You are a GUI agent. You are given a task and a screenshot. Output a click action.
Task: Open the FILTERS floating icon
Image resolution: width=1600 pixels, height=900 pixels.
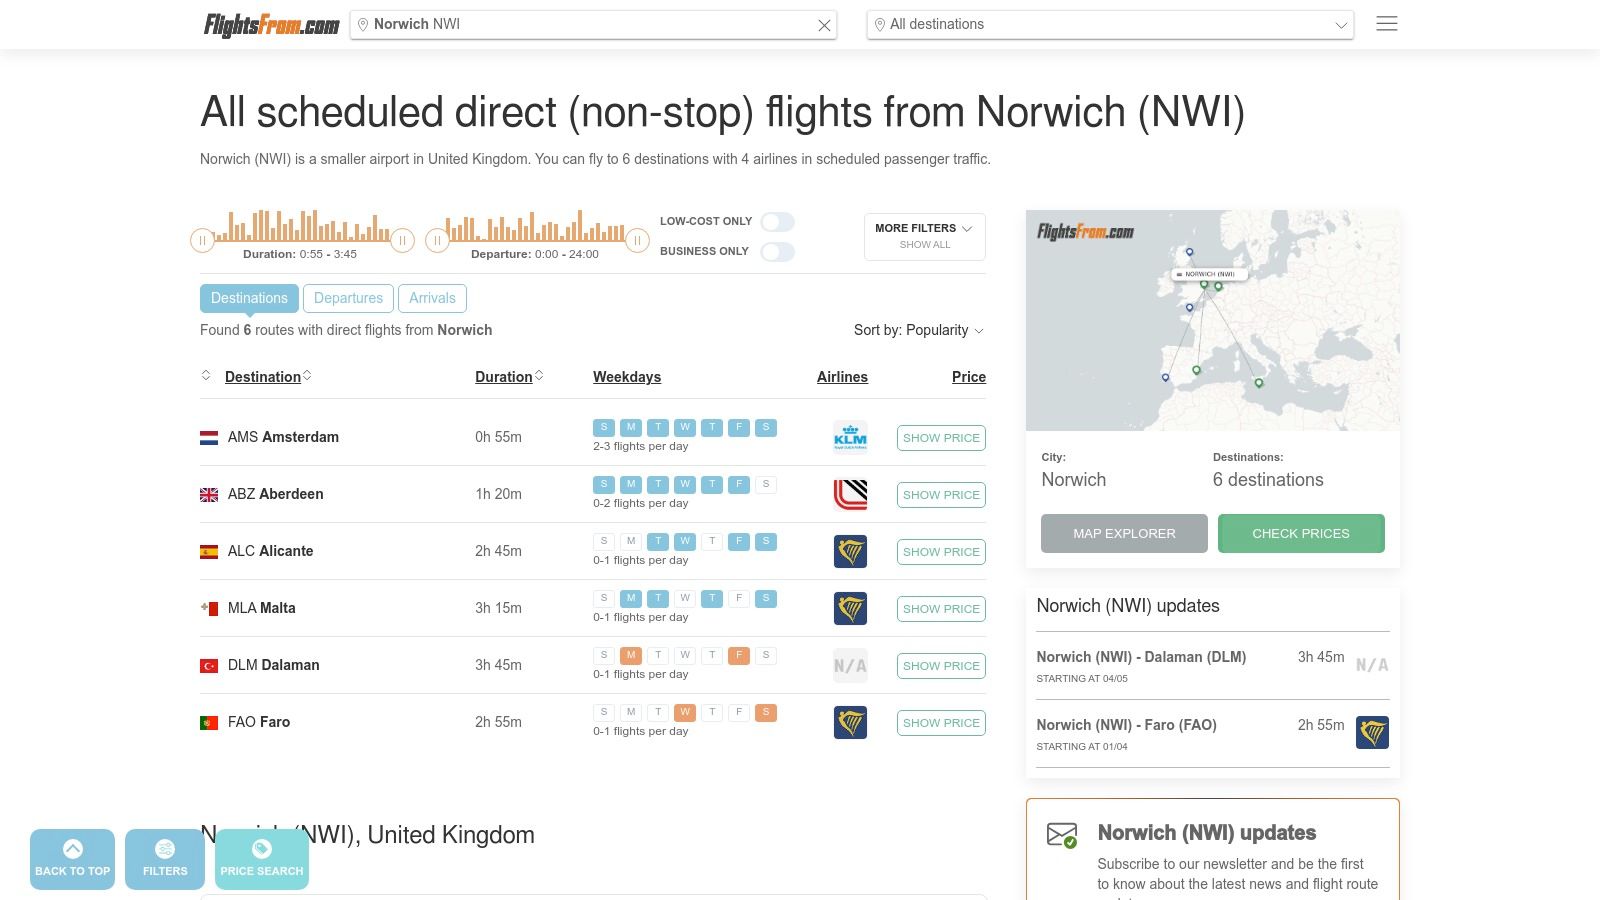pyautogui.click(x=164, y=858)
